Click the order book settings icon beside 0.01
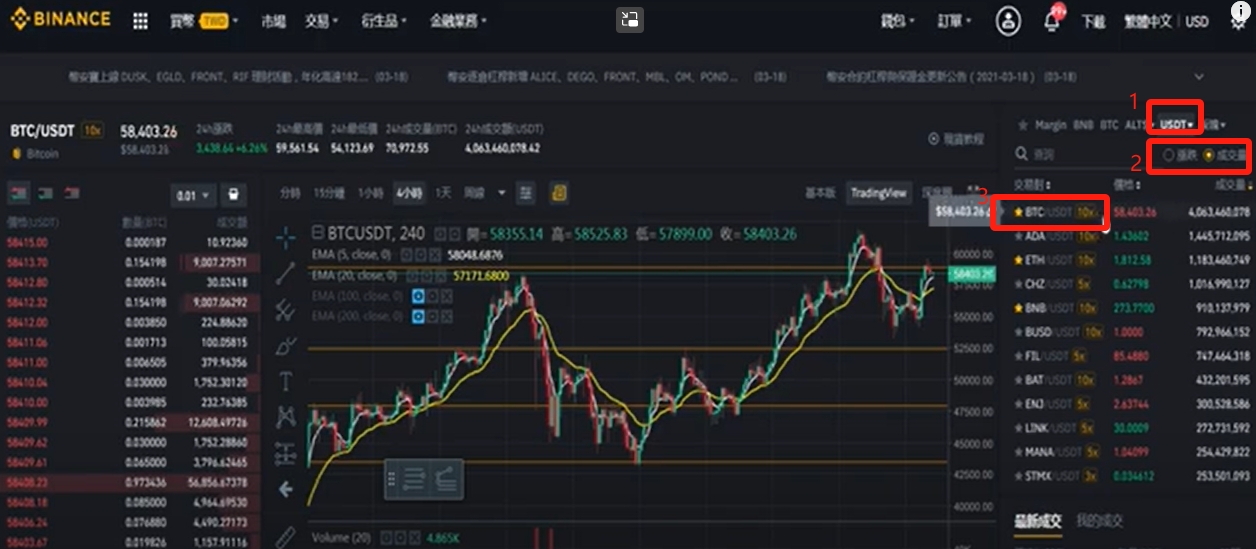 tap(233, 195)
